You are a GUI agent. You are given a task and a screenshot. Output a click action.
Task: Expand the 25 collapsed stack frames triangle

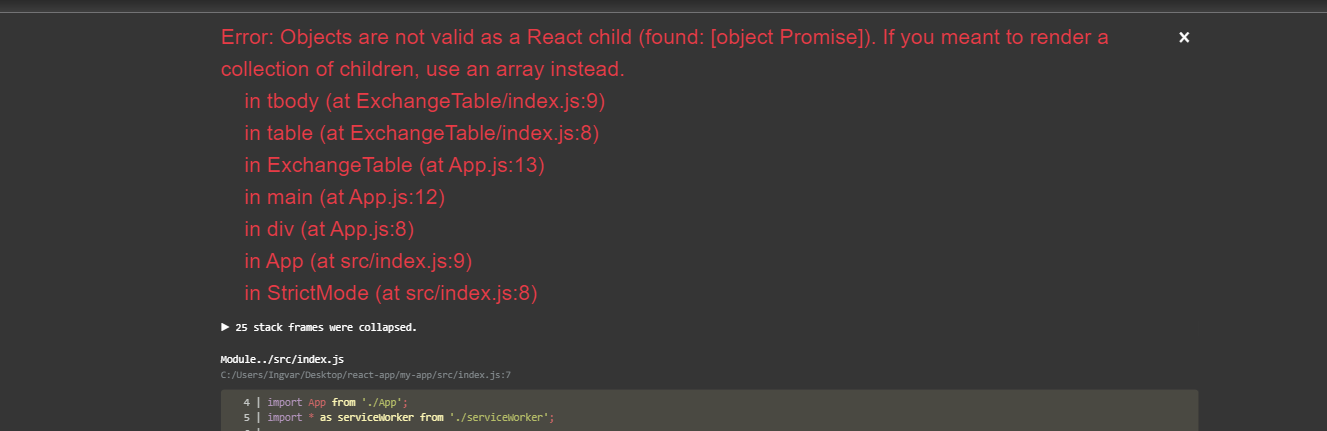(x=226, y=327)
